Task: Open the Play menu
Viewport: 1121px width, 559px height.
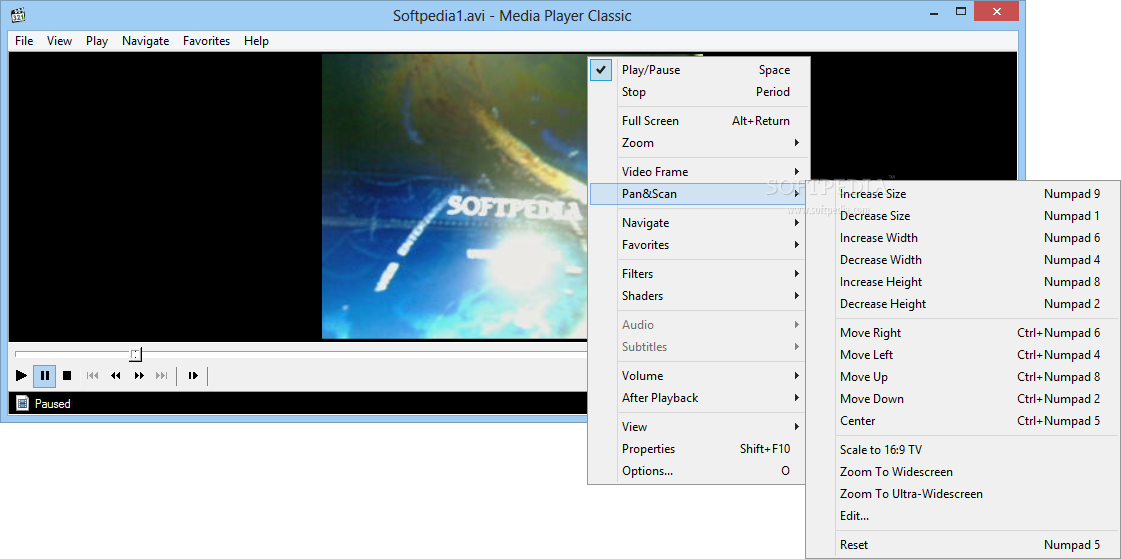Action: [97, 41]
